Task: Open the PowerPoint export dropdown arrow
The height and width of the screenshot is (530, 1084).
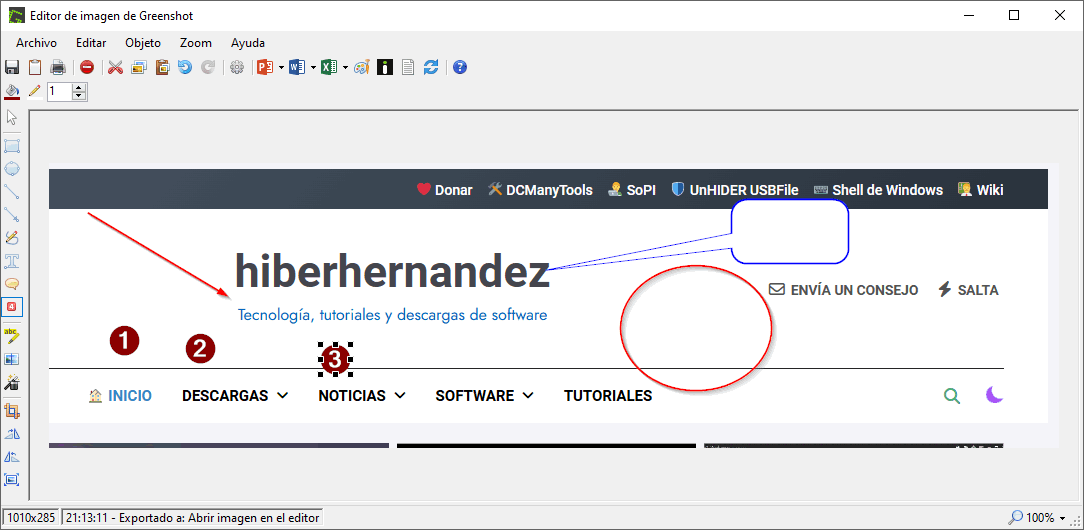Action: tap(281, 68)
